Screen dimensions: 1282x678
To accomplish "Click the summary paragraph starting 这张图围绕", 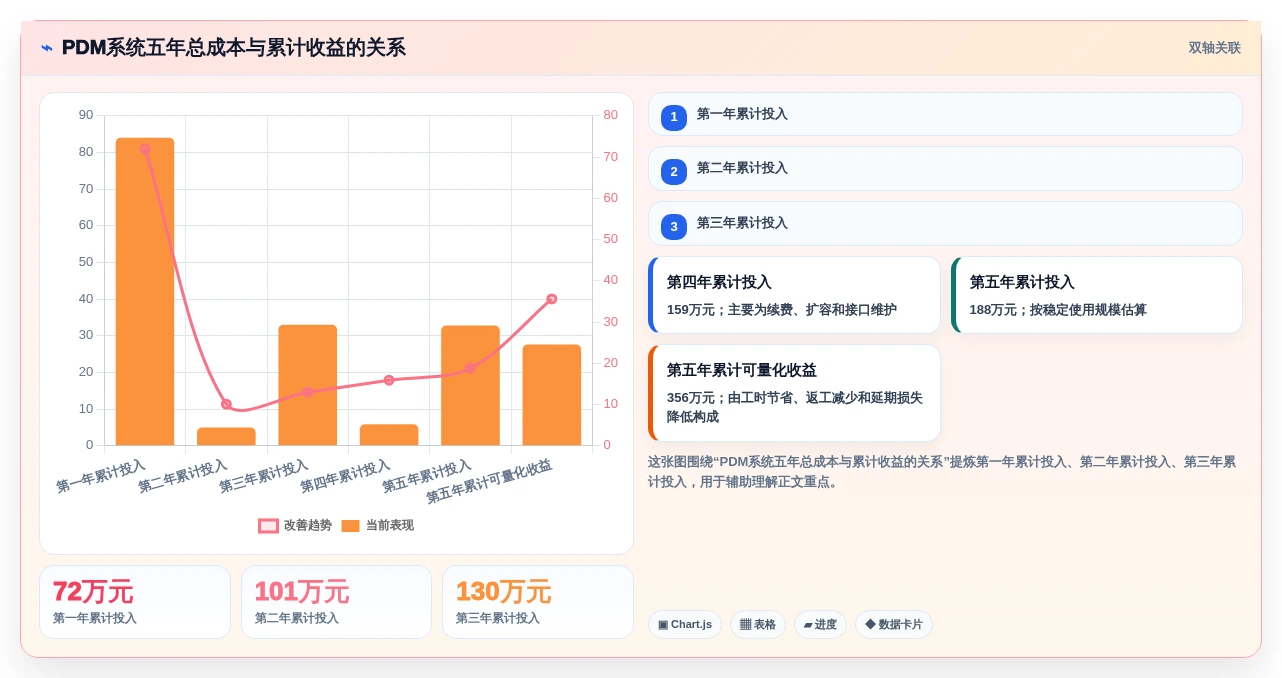I will click(x=942, y=472).
